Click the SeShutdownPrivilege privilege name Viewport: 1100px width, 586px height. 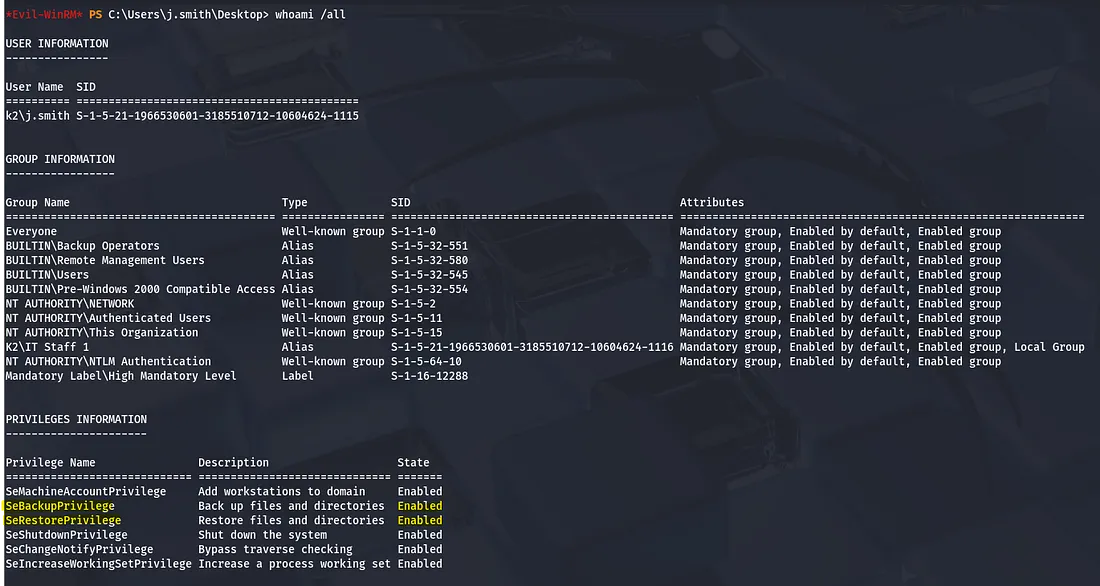(66, 535)
